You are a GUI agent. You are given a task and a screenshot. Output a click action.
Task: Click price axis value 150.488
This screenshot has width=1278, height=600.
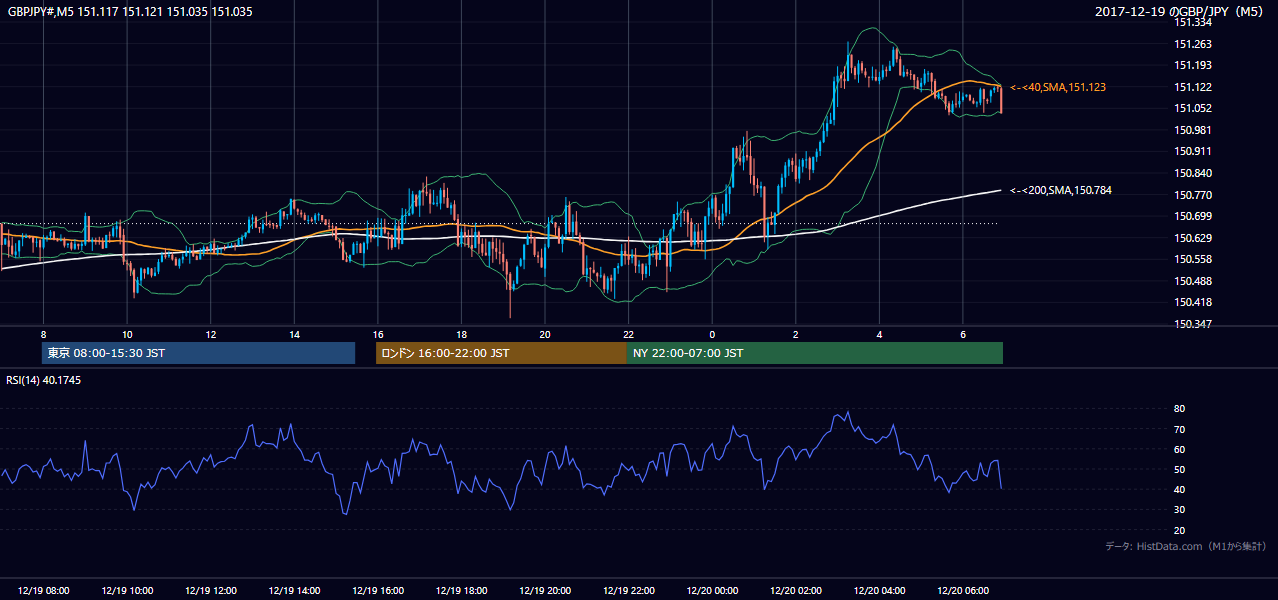(x=1193, y=281)
